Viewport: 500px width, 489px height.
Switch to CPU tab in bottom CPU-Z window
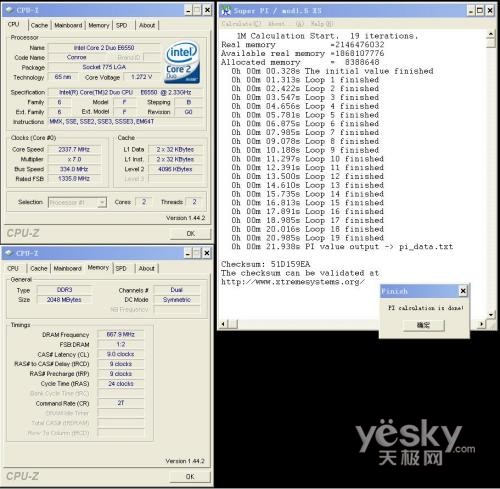point(13,268)
